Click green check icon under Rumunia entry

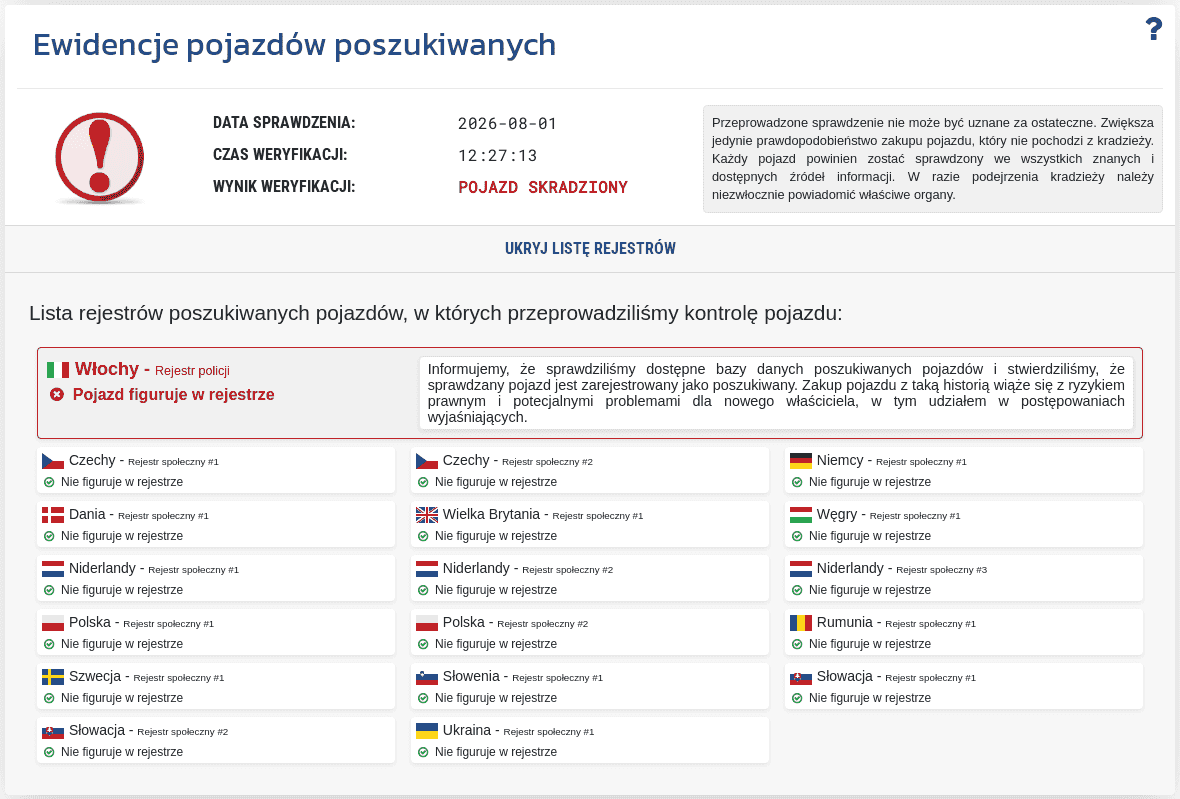point(797,645)
